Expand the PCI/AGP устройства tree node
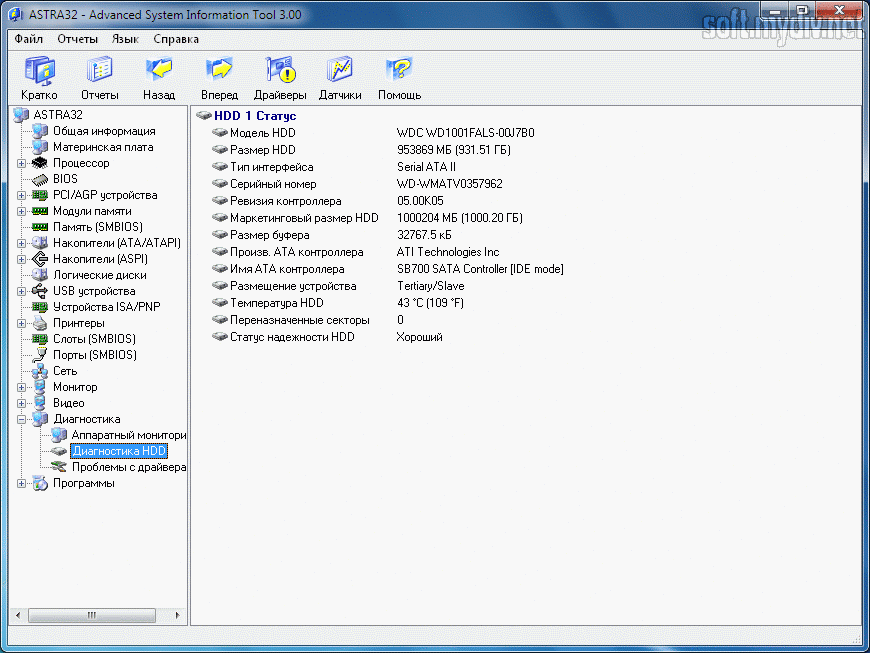This screenshot has height=653, width=870. click(21, 195)
